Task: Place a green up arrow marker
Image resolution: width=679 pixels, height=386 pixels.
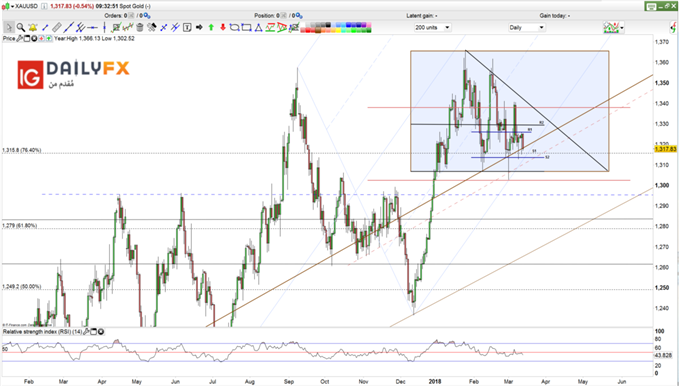Action: [211, 27]
